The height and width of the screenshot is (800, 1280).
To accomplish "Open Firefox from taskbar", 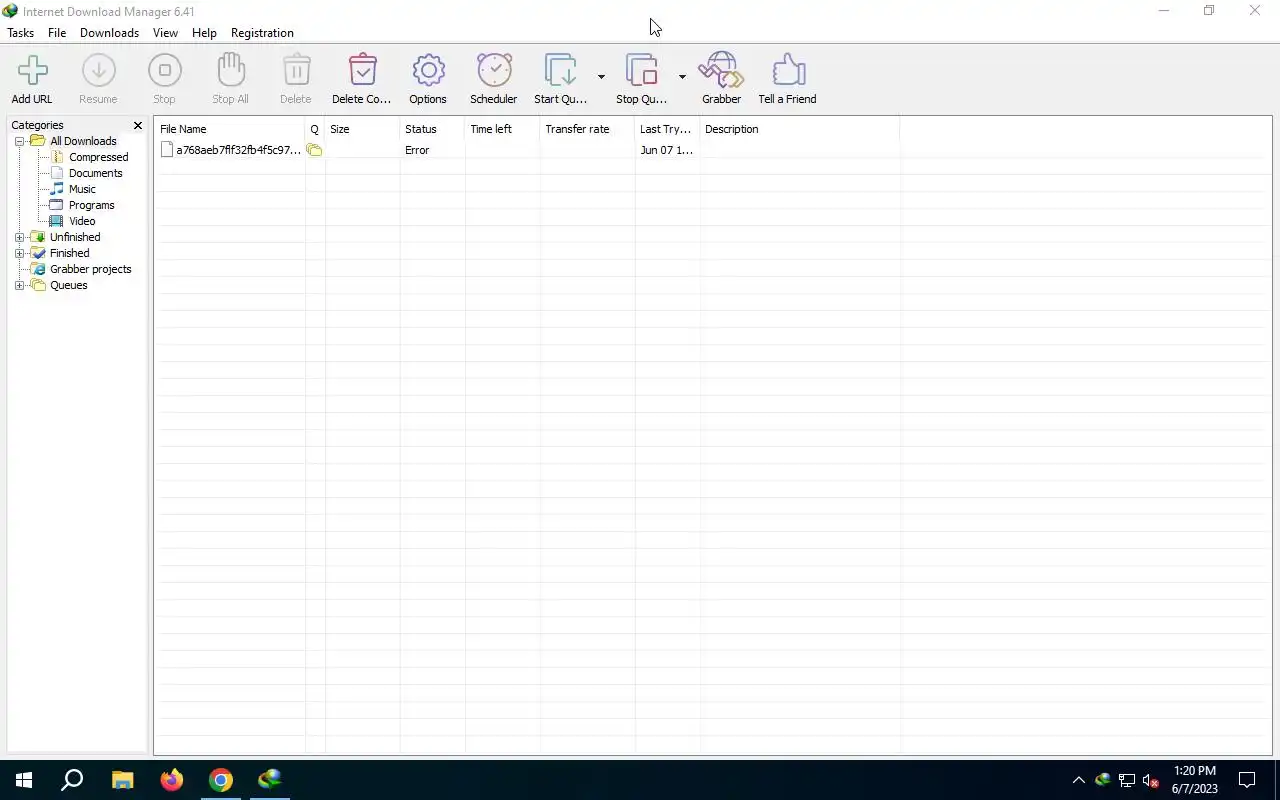I will [172, 780].
